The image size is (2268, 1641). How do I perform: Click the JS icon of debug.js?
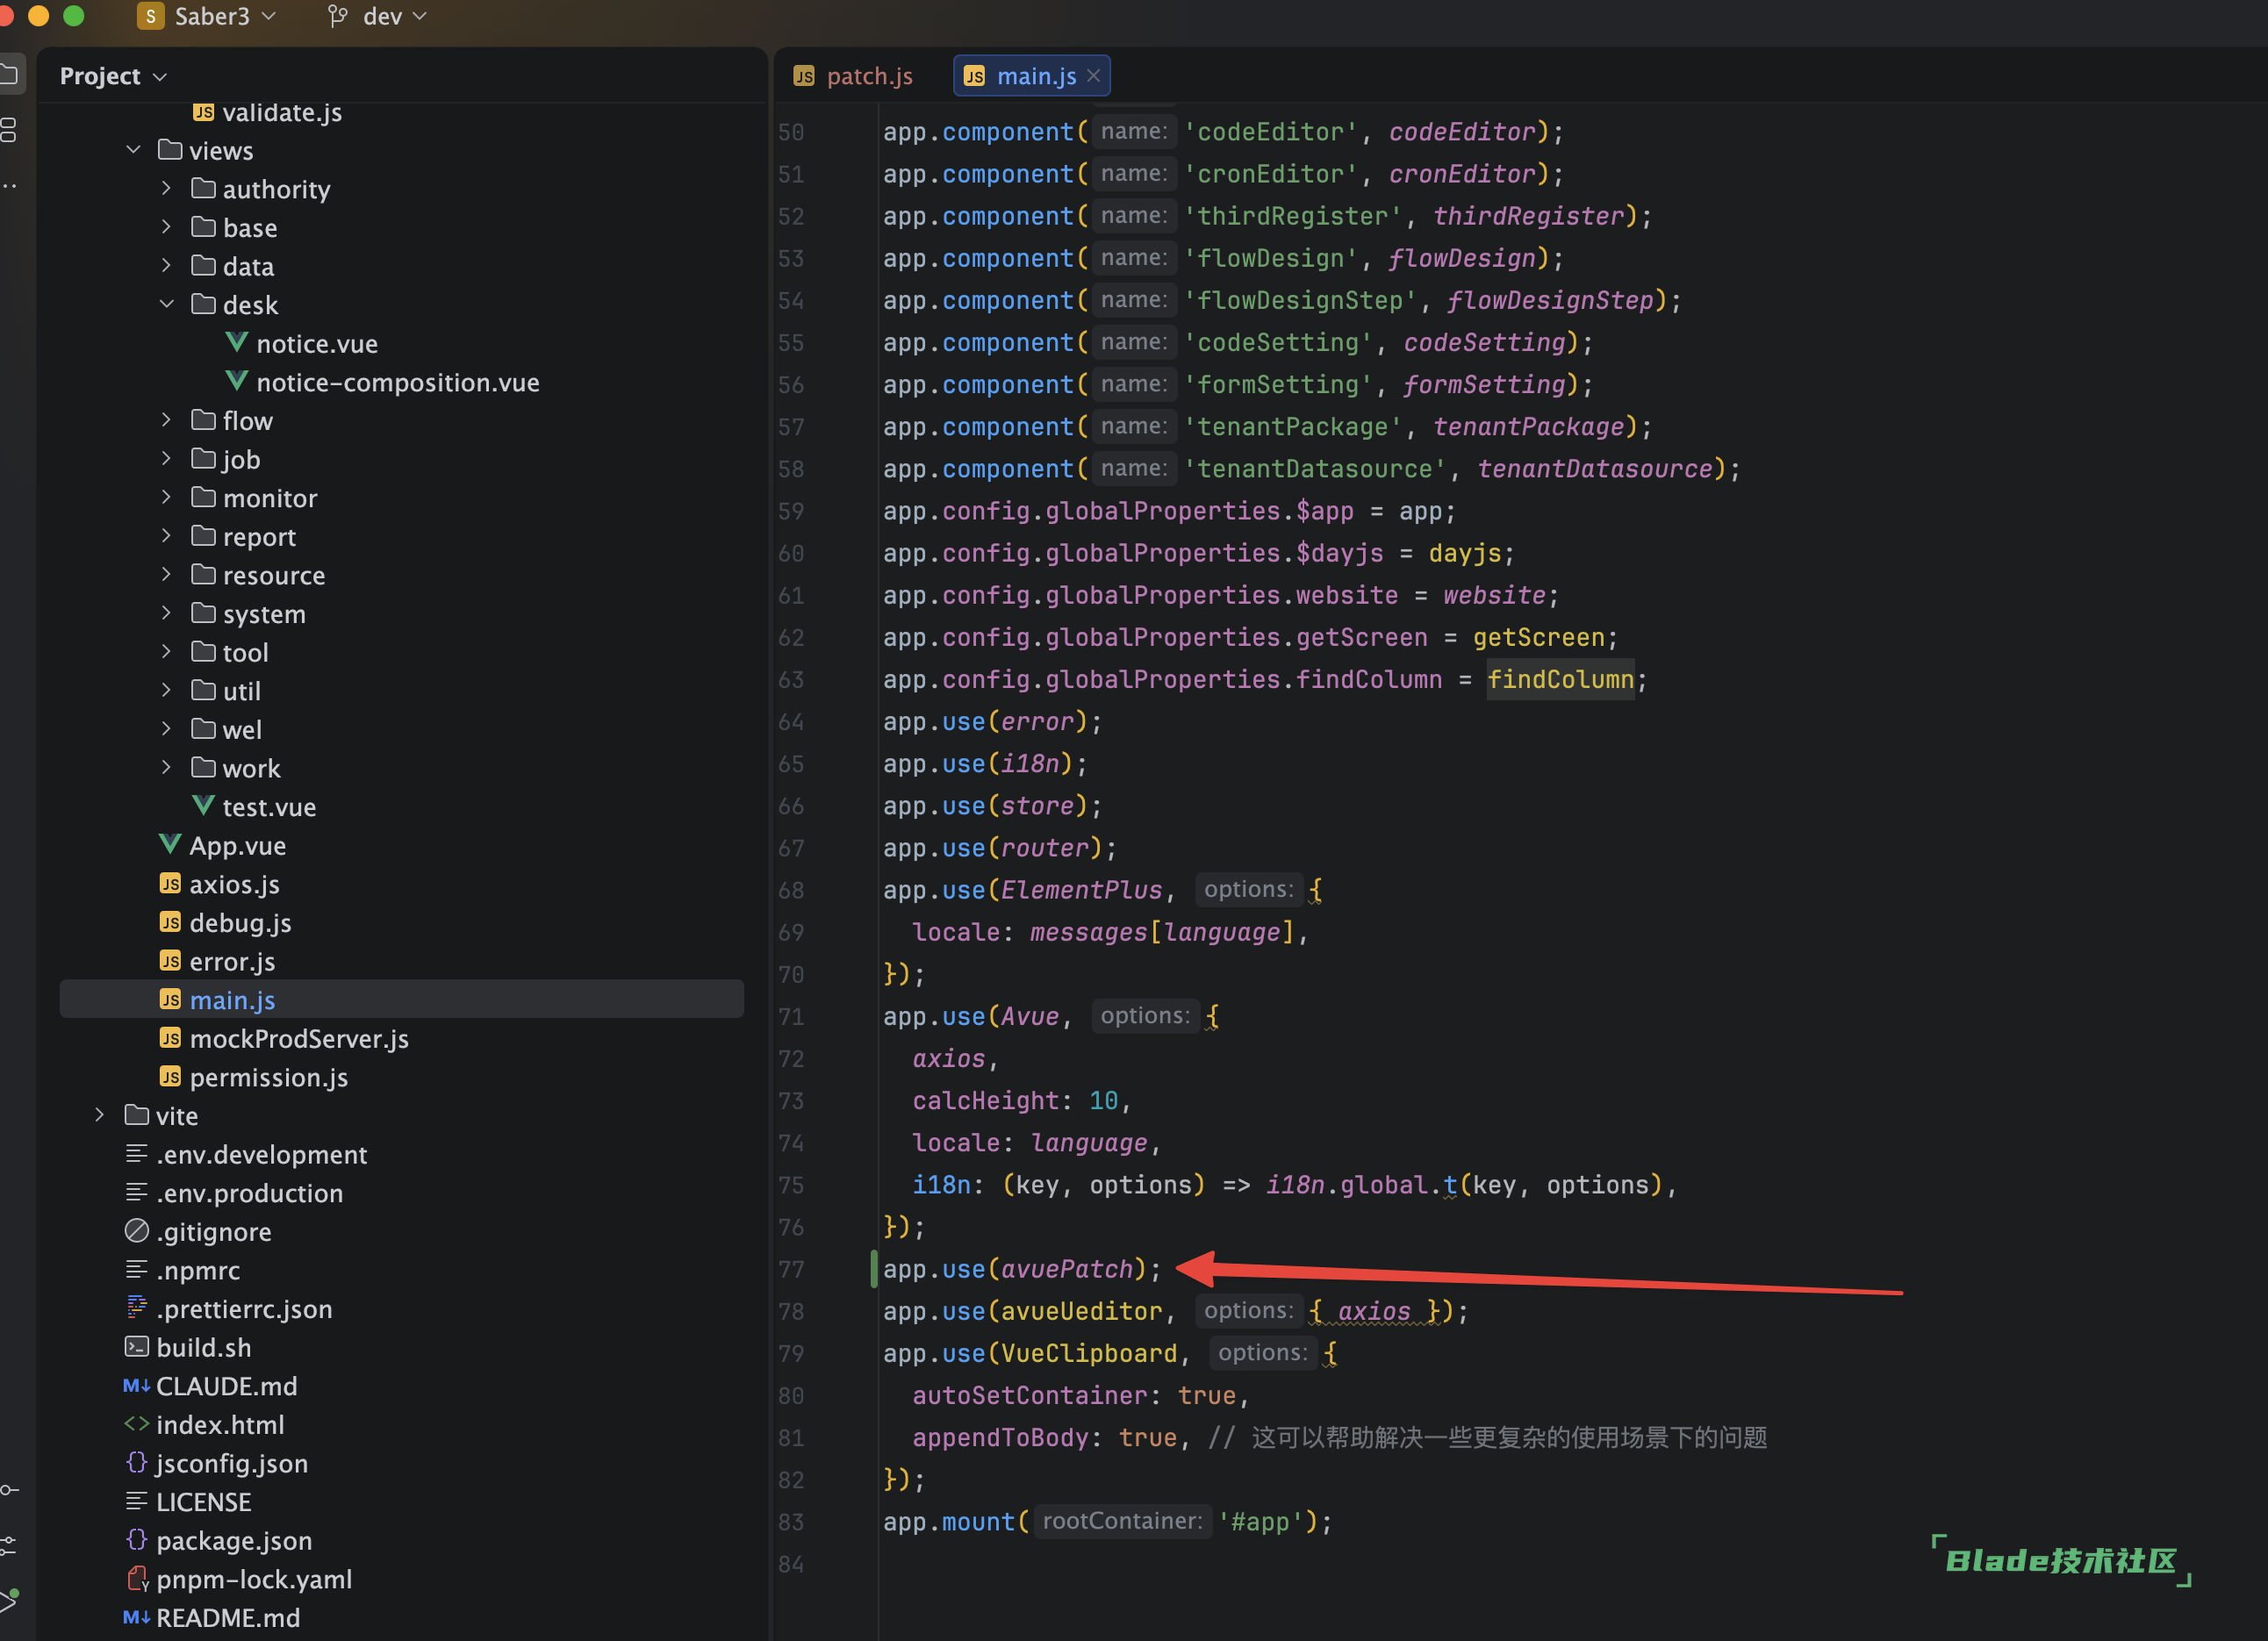pyautogui.click(x=170, y=922)
